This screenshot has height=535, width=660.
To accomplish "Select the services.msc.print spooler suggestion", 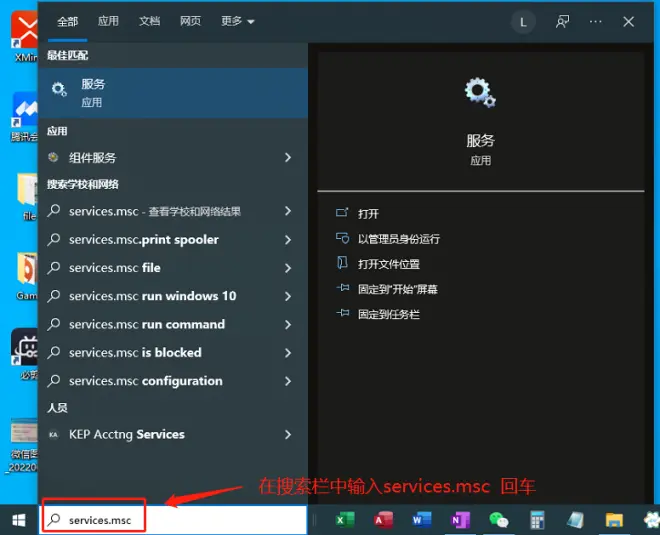I will point(173,240).
